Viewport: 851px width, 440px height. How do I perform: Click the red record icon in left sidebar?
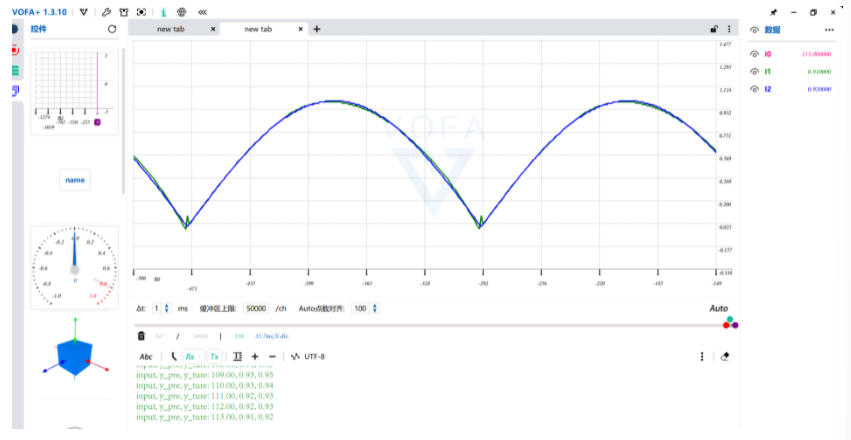[x=15, y=50]
